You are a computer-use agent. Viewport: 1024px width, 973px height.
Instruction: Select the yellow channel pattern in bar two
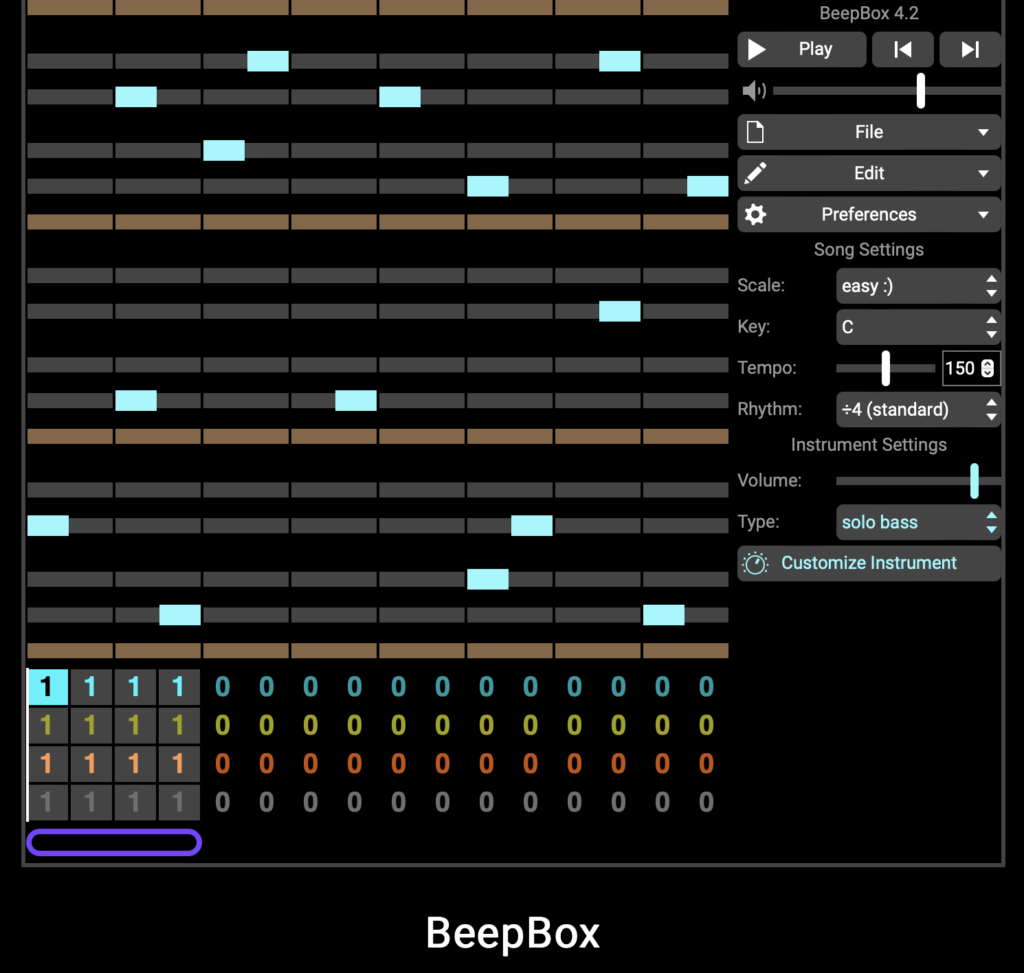(90, 725)
